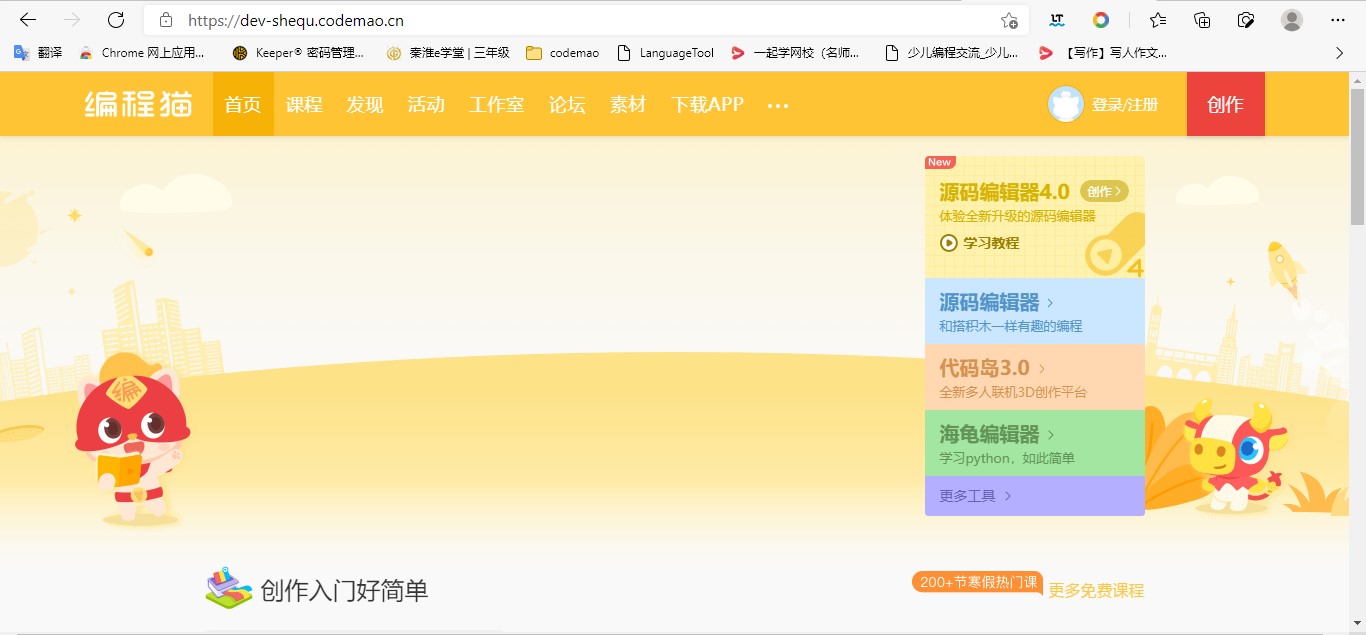Open the 课程 nav item
Screen dimensions: 1366x635
[304, 104]
